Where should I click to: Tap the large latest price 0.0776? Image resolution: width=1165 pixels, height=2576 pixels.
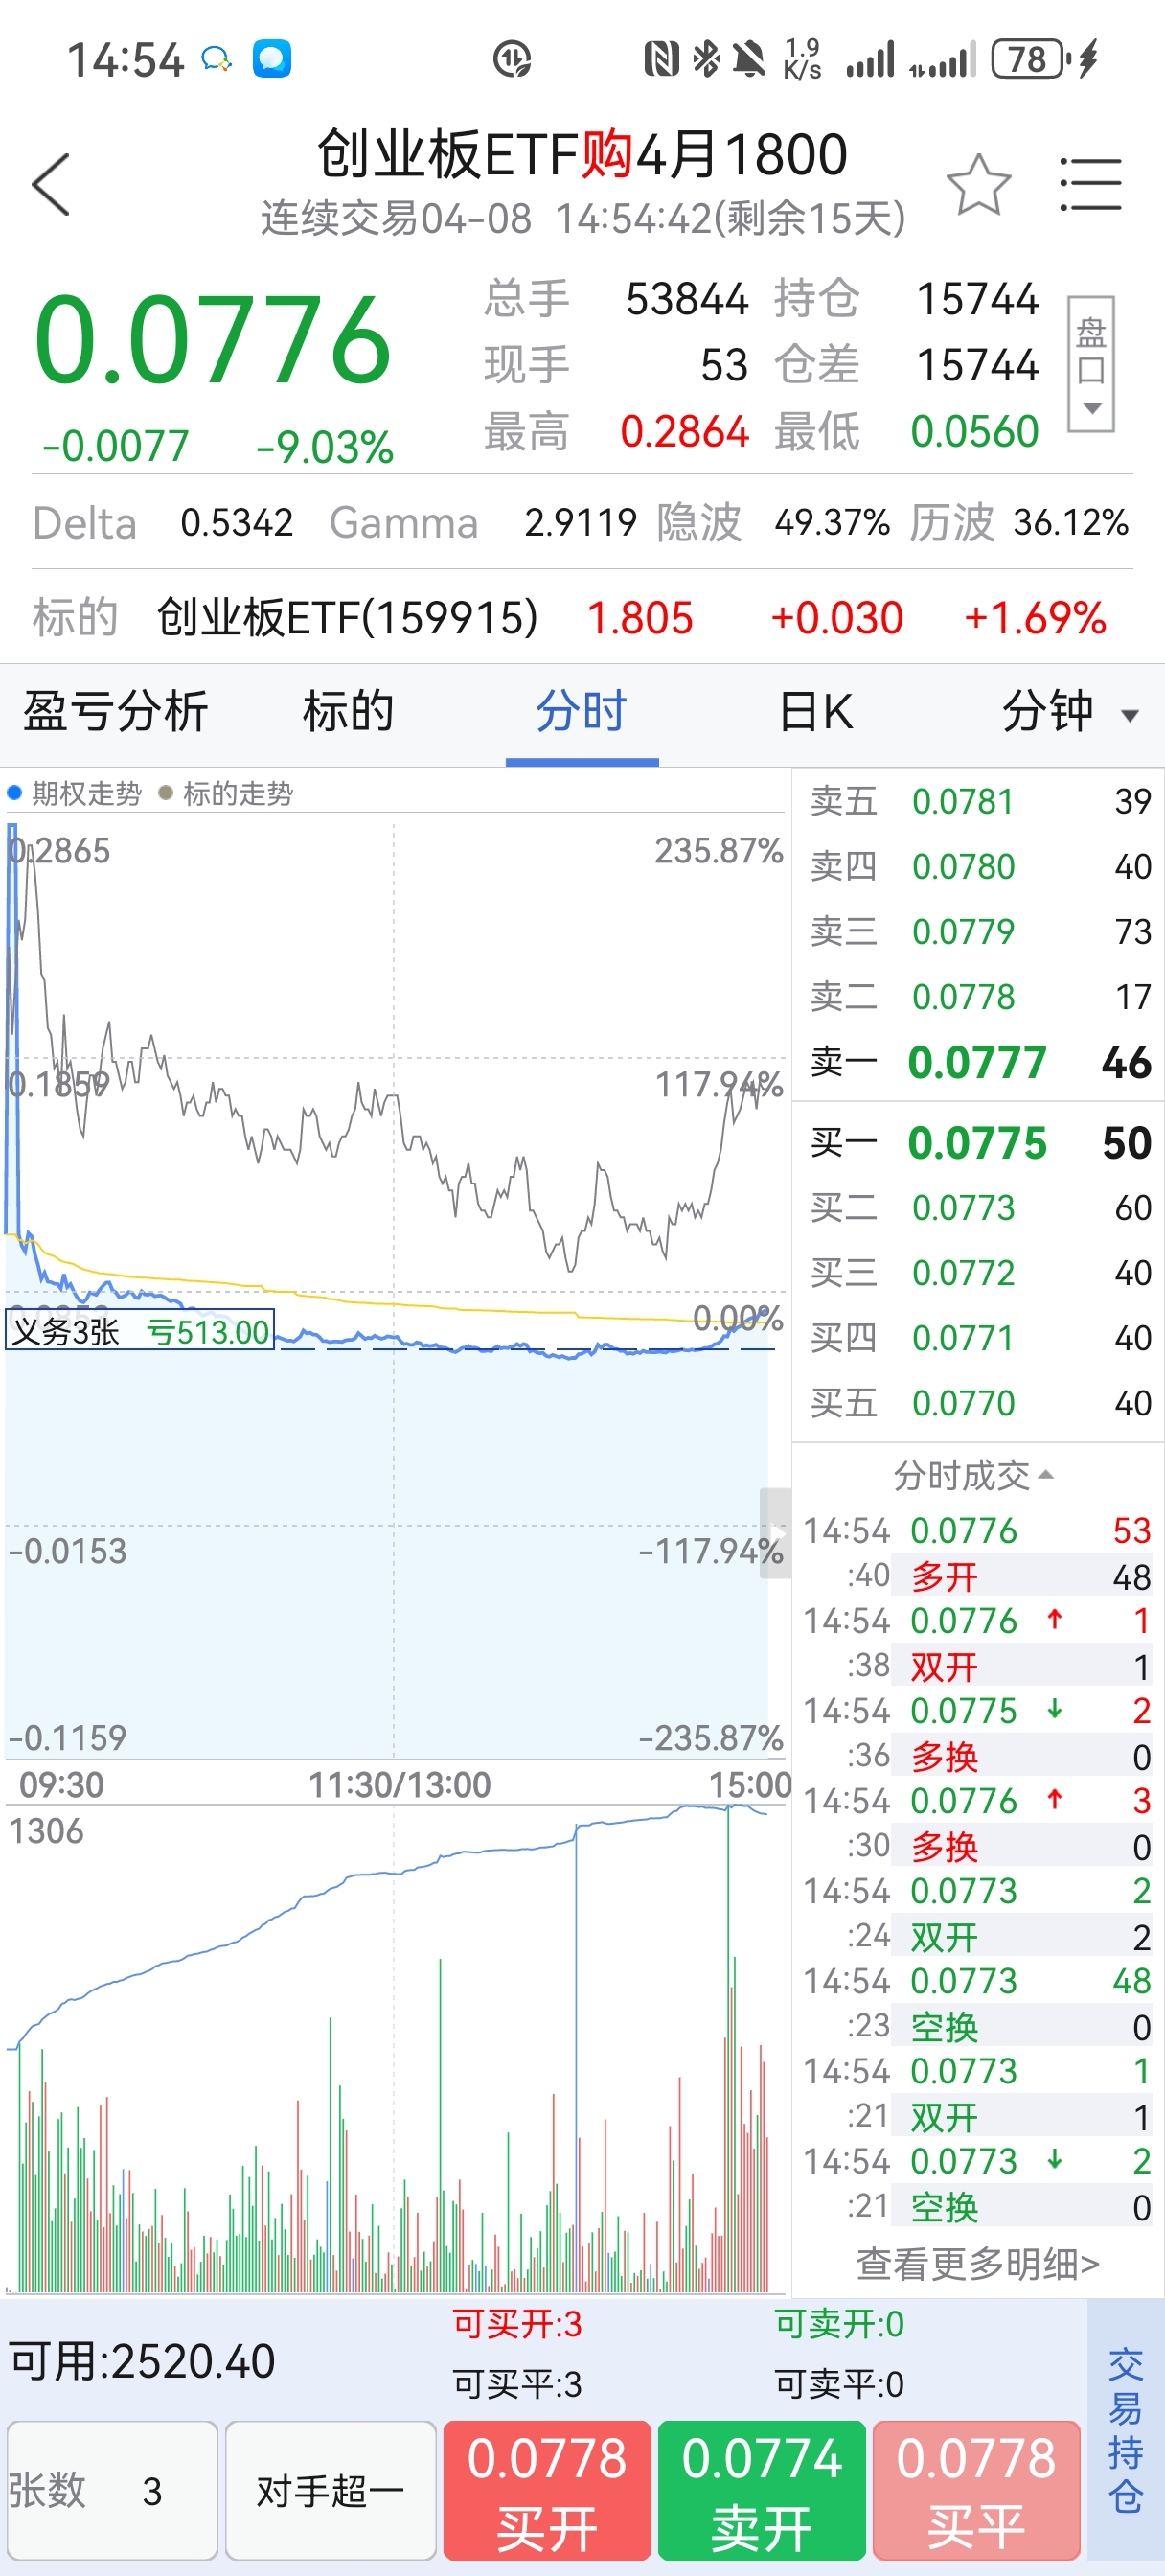pos(212,341)
